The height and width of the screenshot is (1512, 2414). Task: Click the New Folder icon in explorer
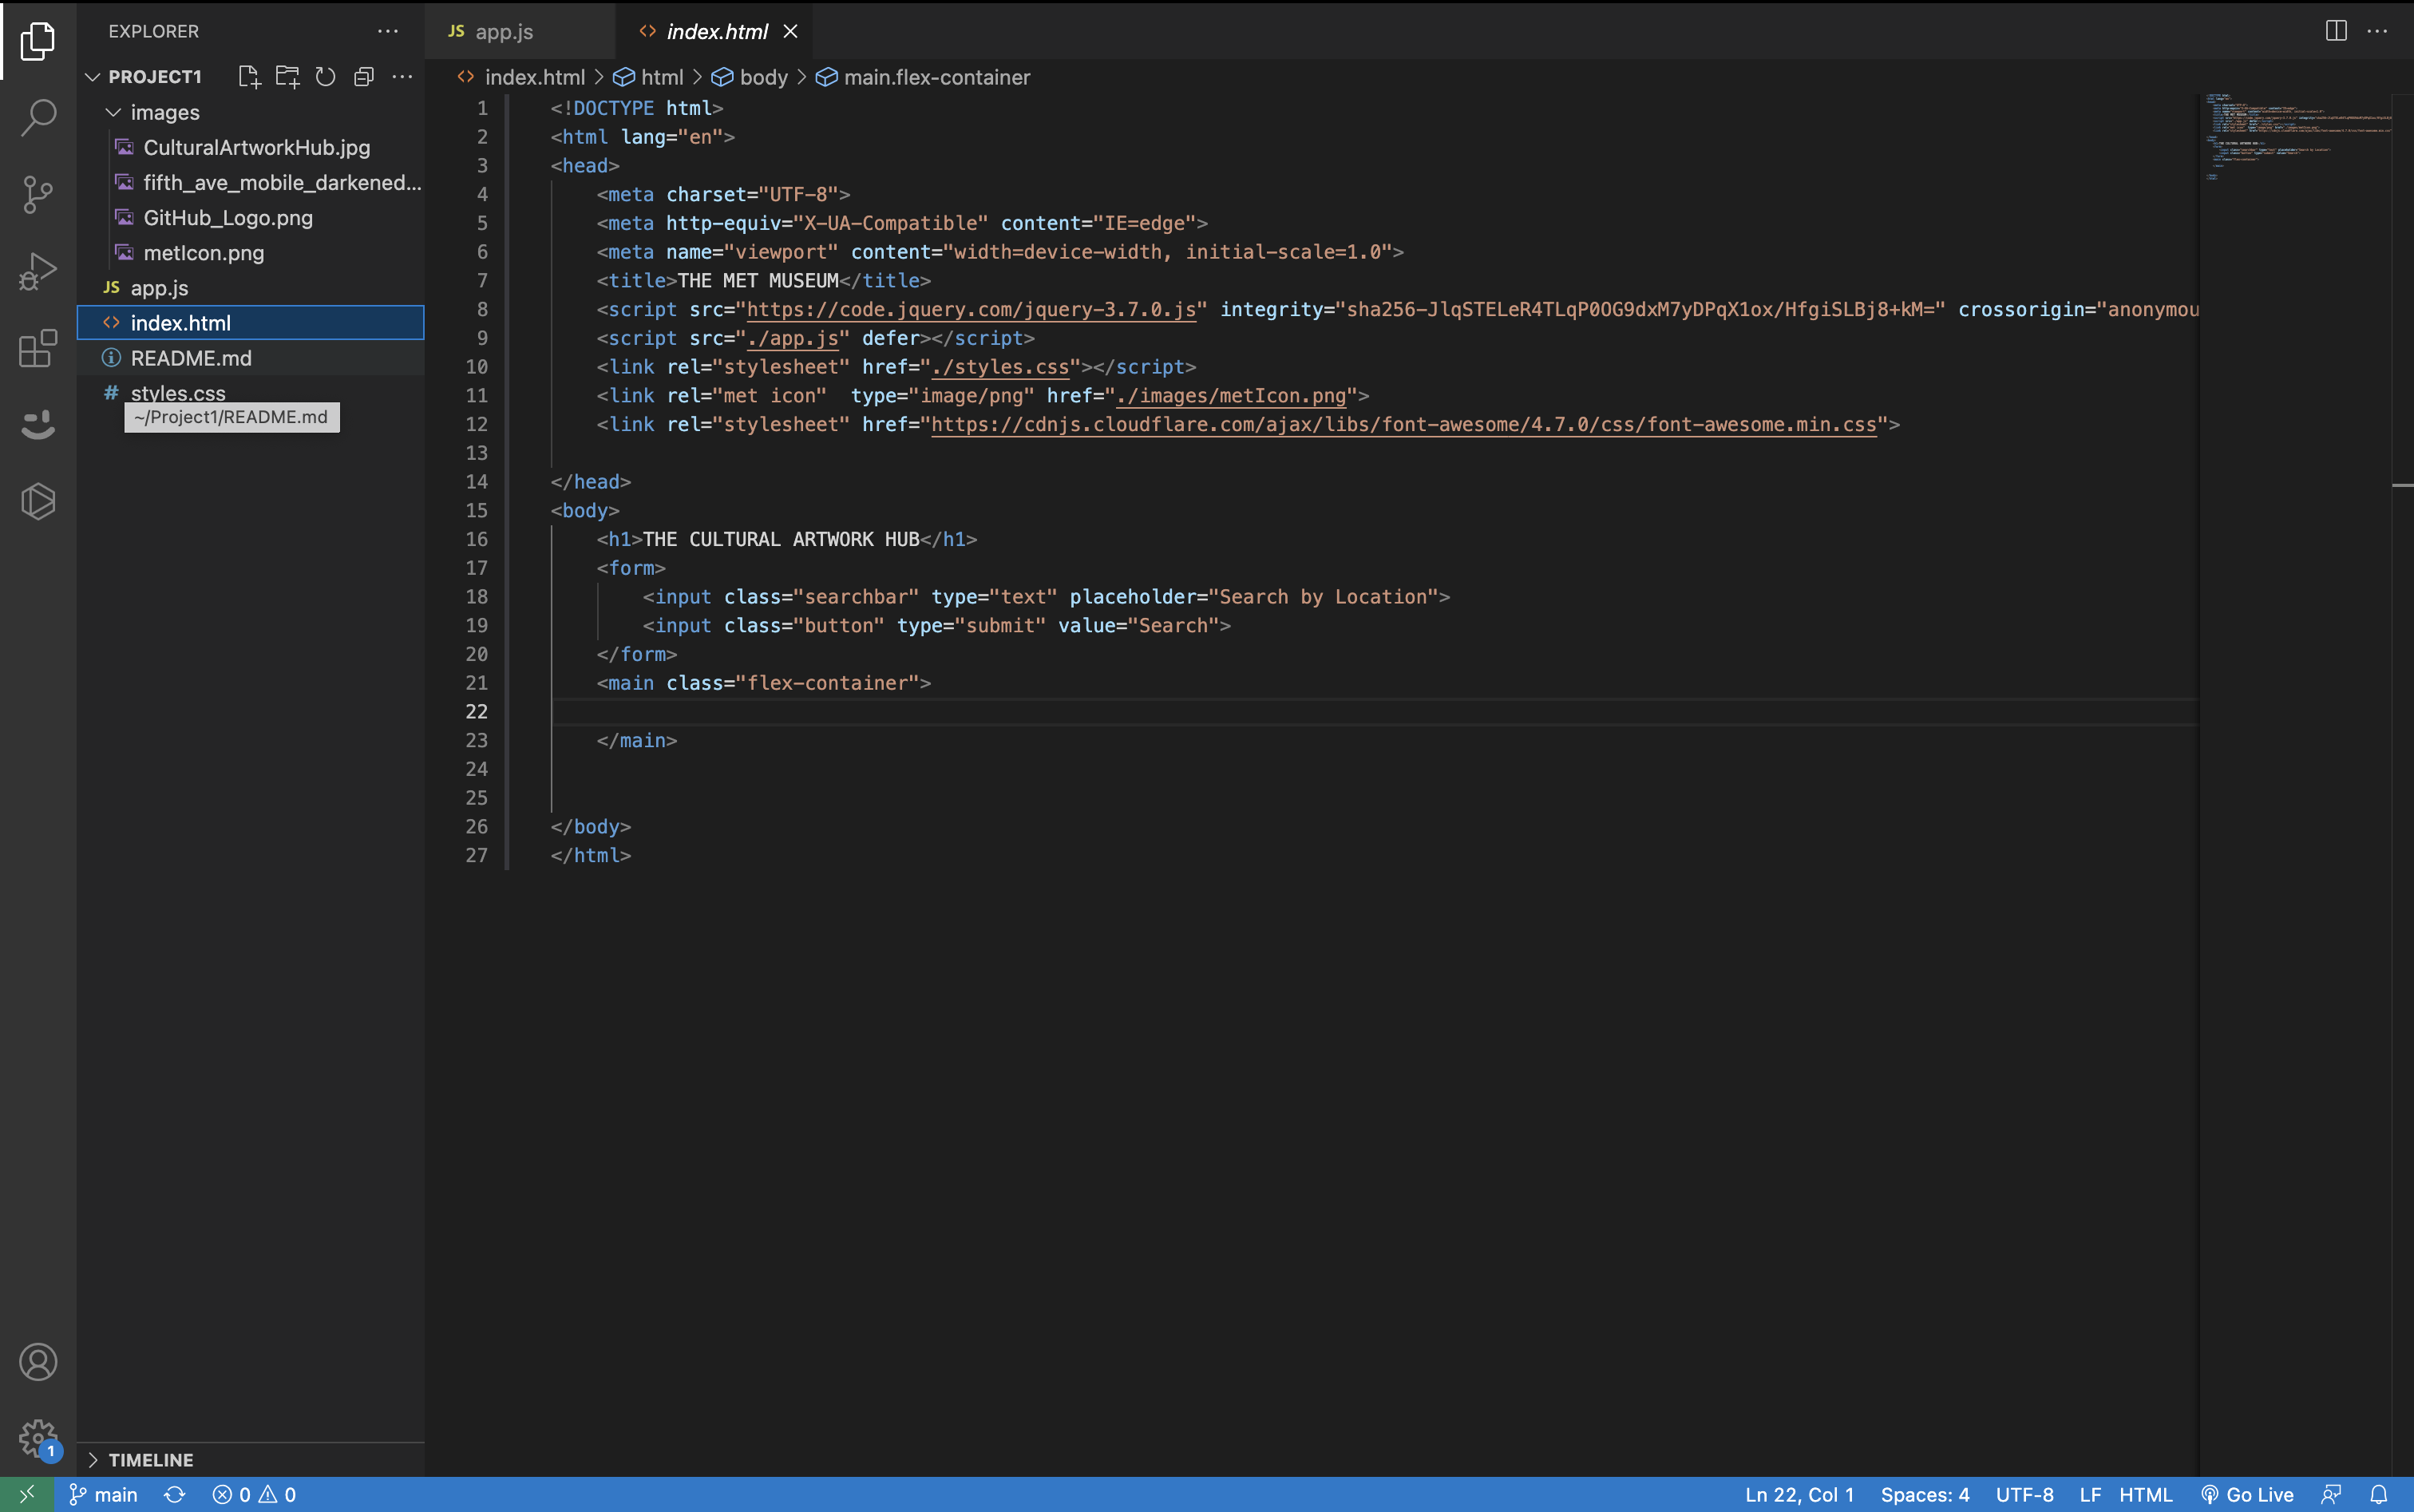(287, 77)
